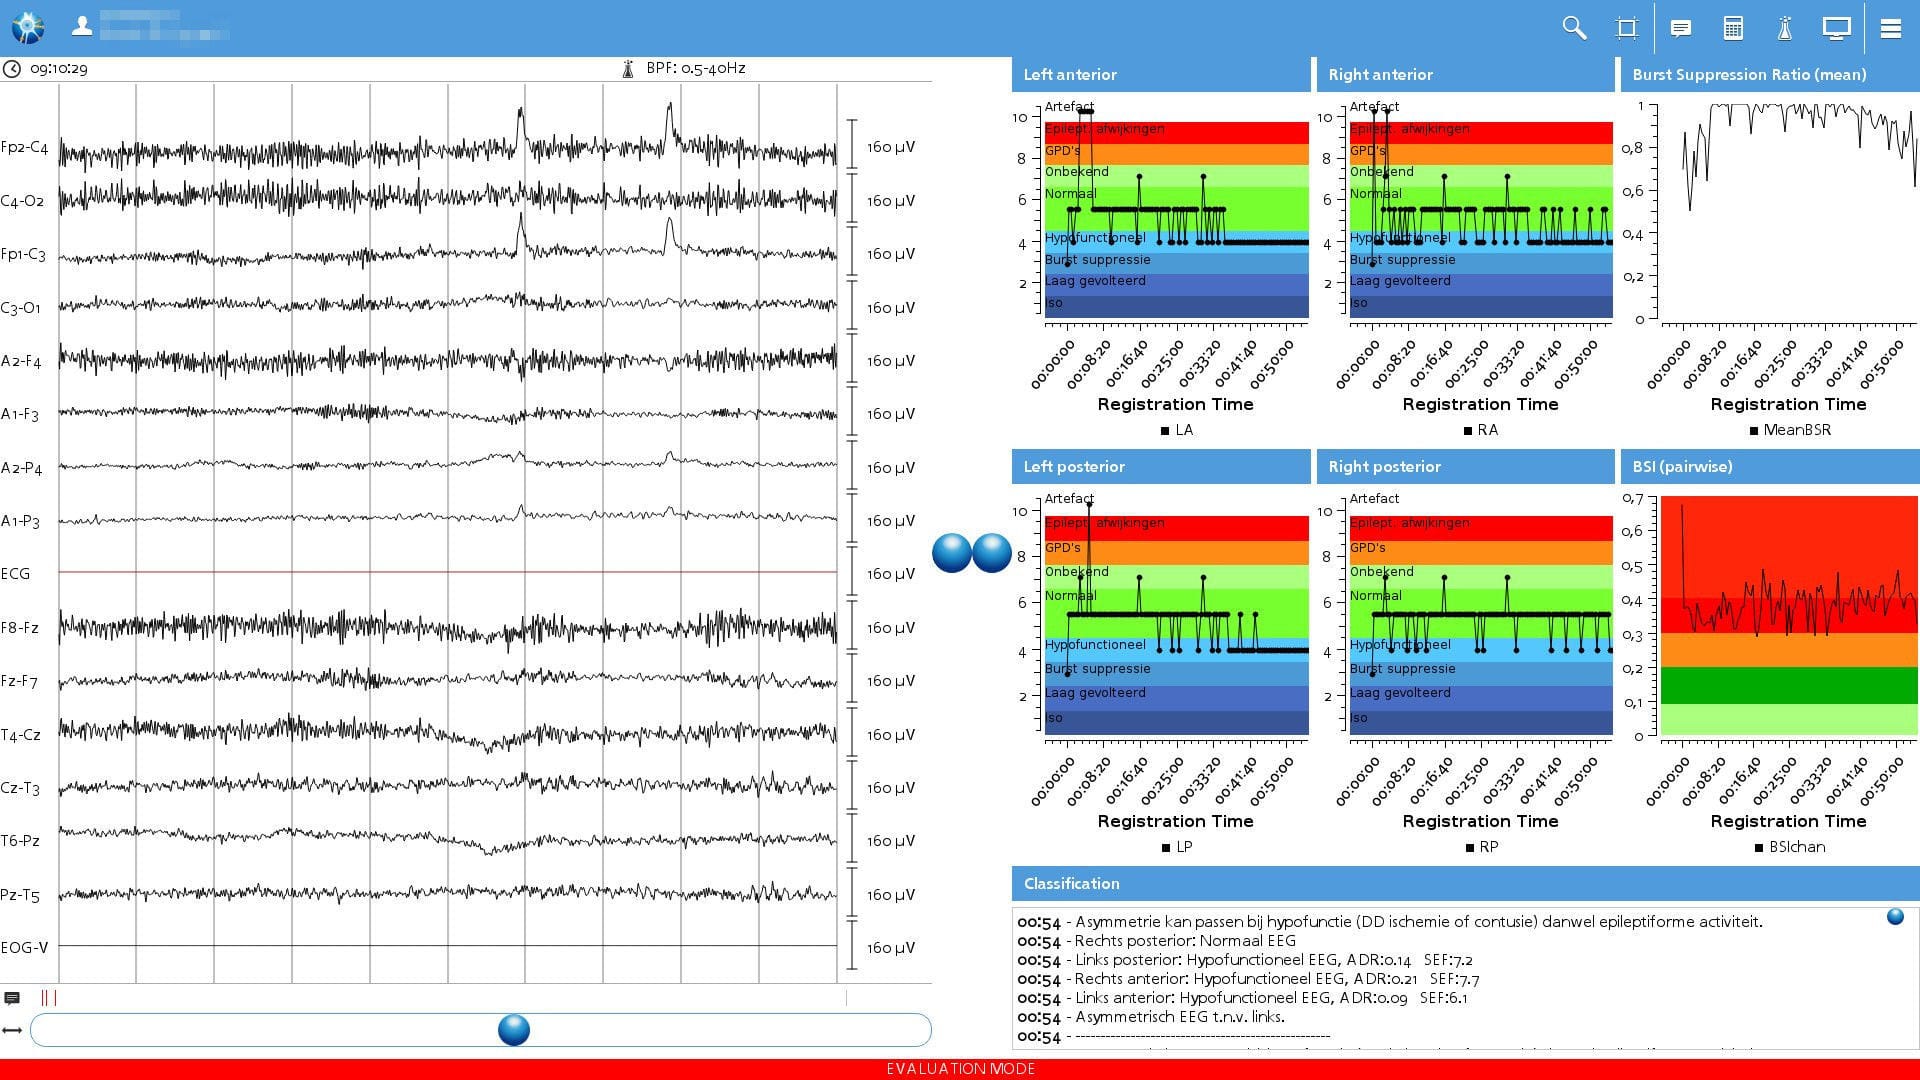Open the hamburger menu
The image size is (1920, 1080).
[x=1890, y=28]
